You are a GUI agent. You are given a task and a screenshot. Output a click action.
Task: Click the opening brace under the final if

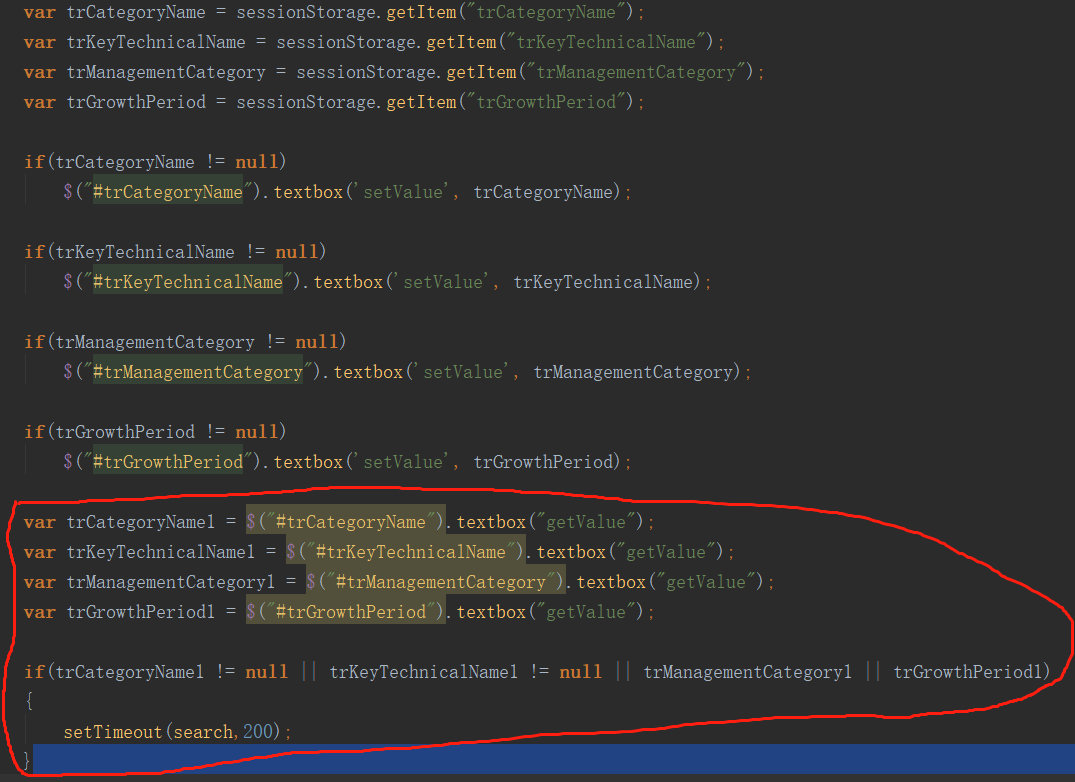(29, 702)
